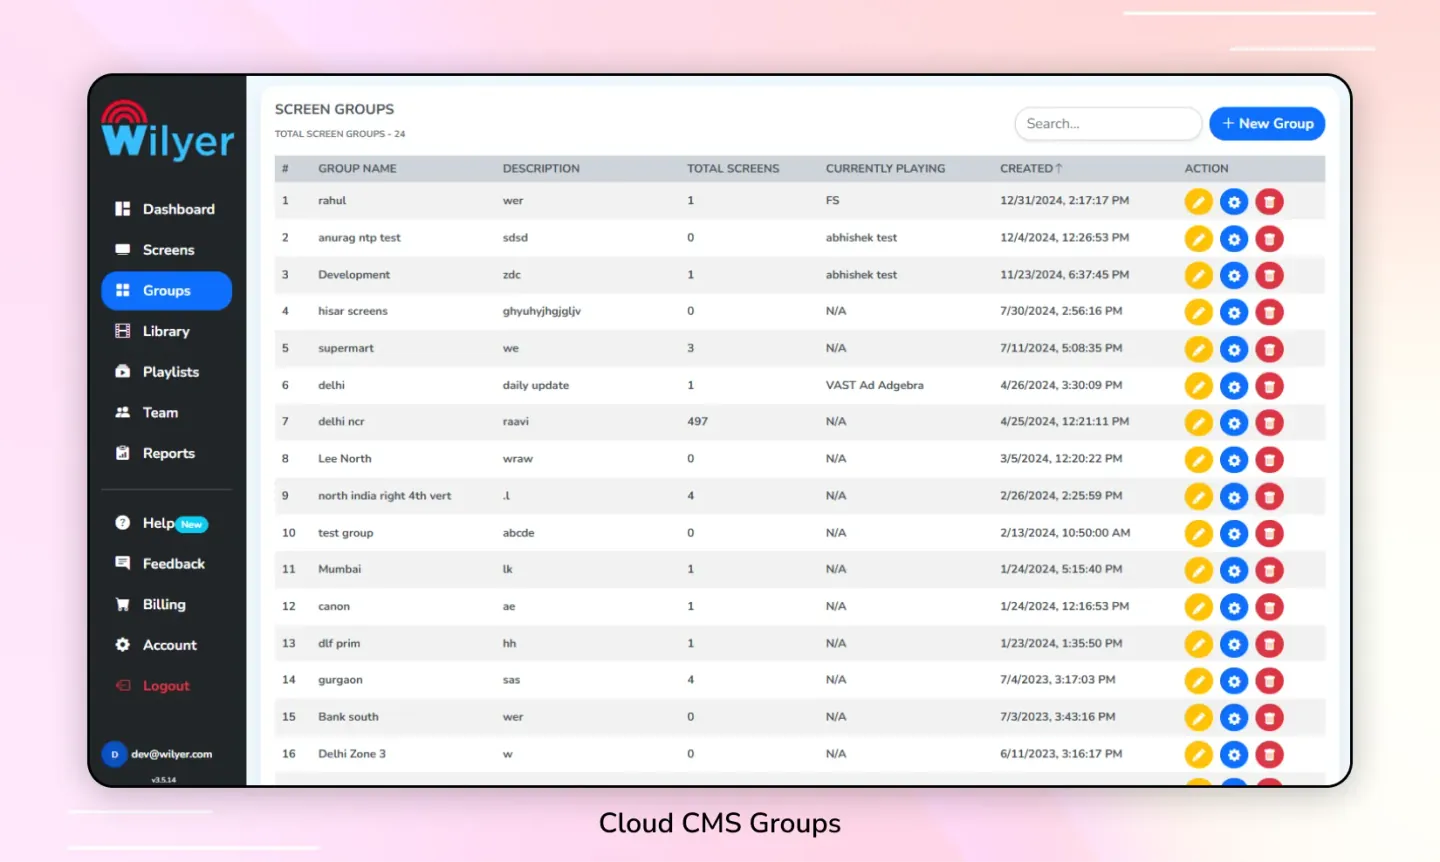Sort by the CREATED column header

tap(1031, 169)
